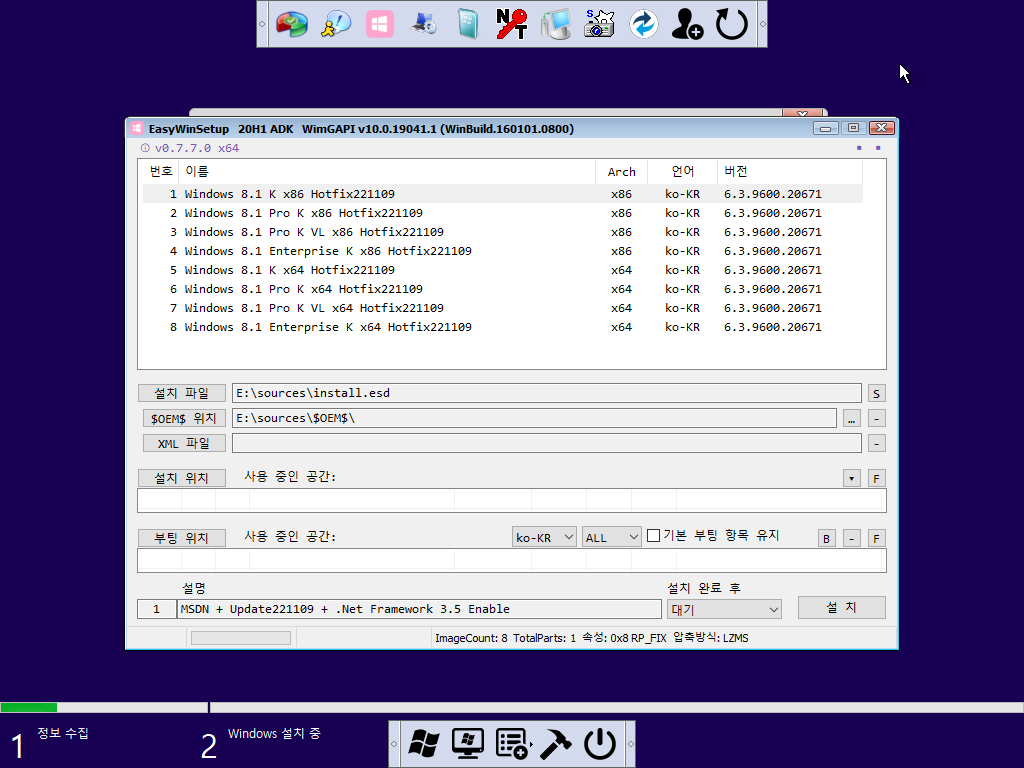
Task: Open the Windows flag icon in bottom dock
Action: coord(424,743)
